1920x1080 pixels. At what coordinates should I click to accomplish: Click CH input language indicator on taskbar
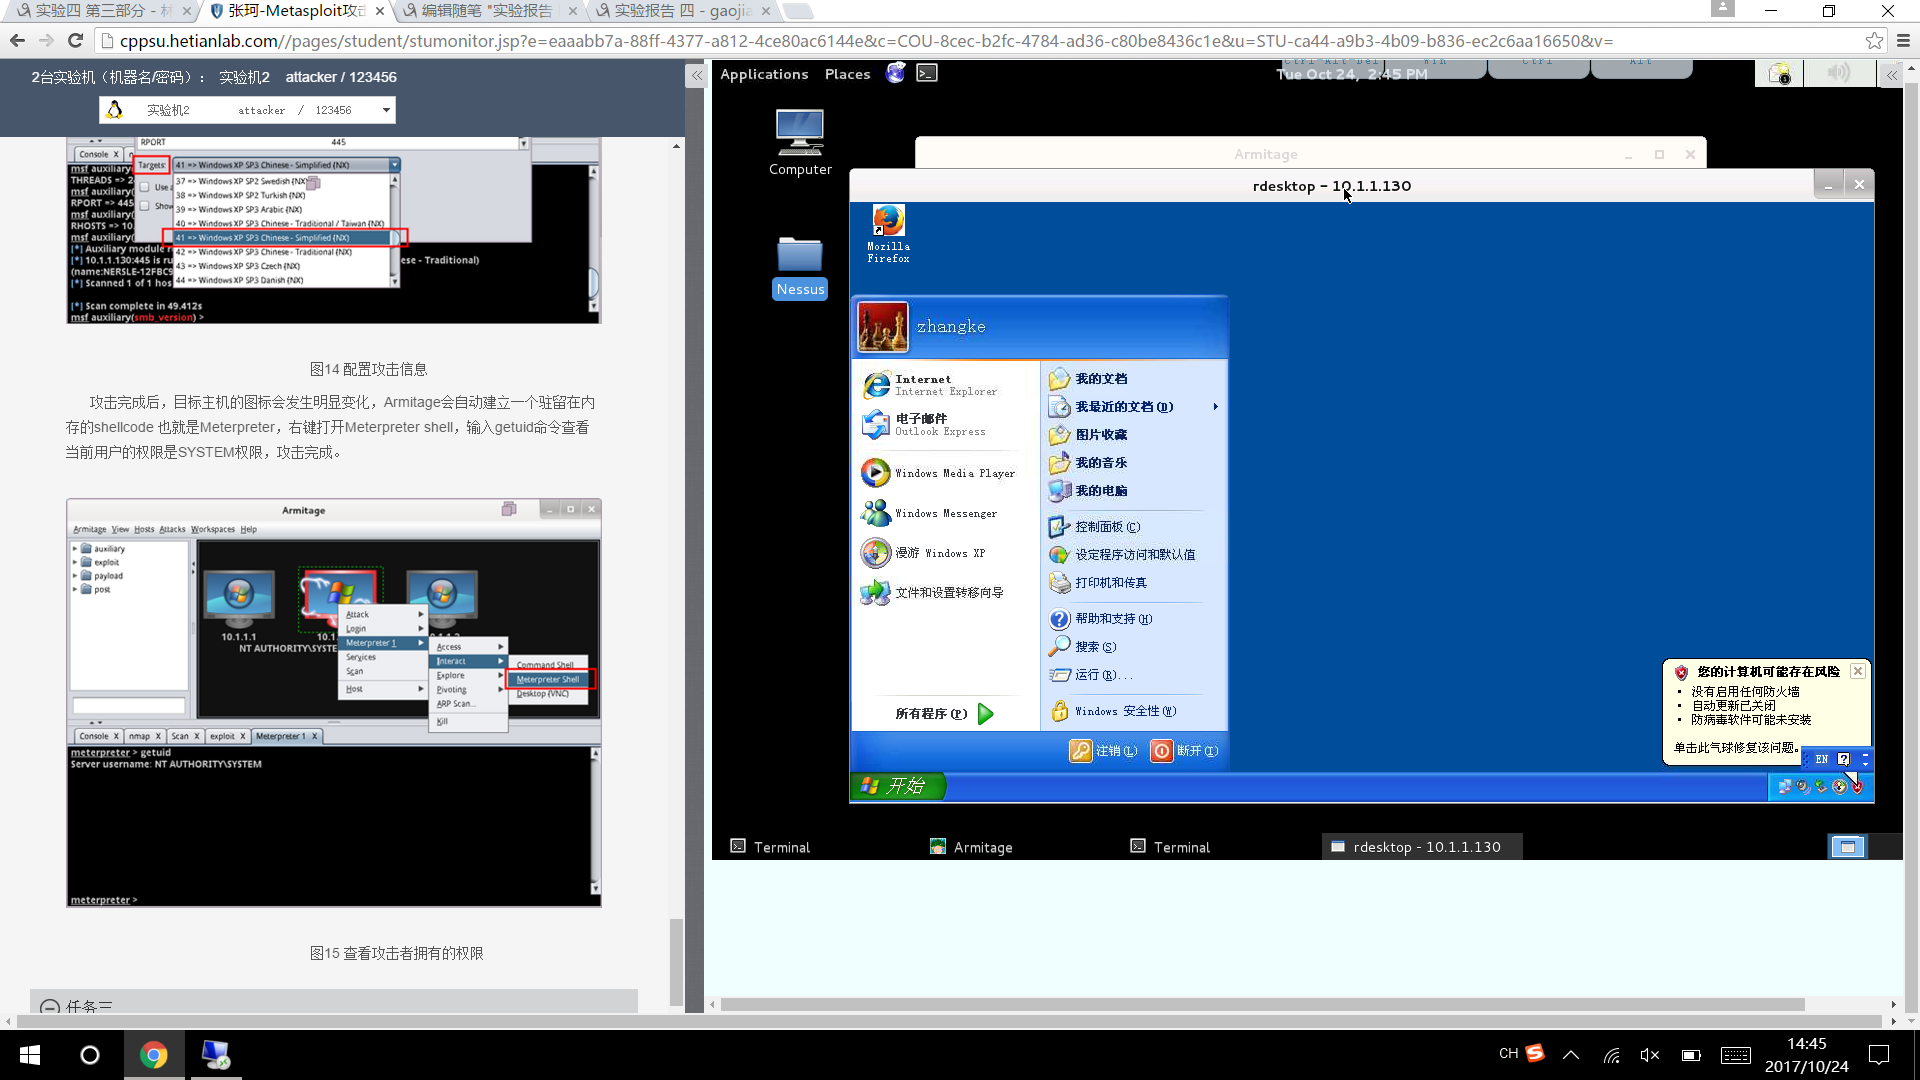tap(1508, 1054)
